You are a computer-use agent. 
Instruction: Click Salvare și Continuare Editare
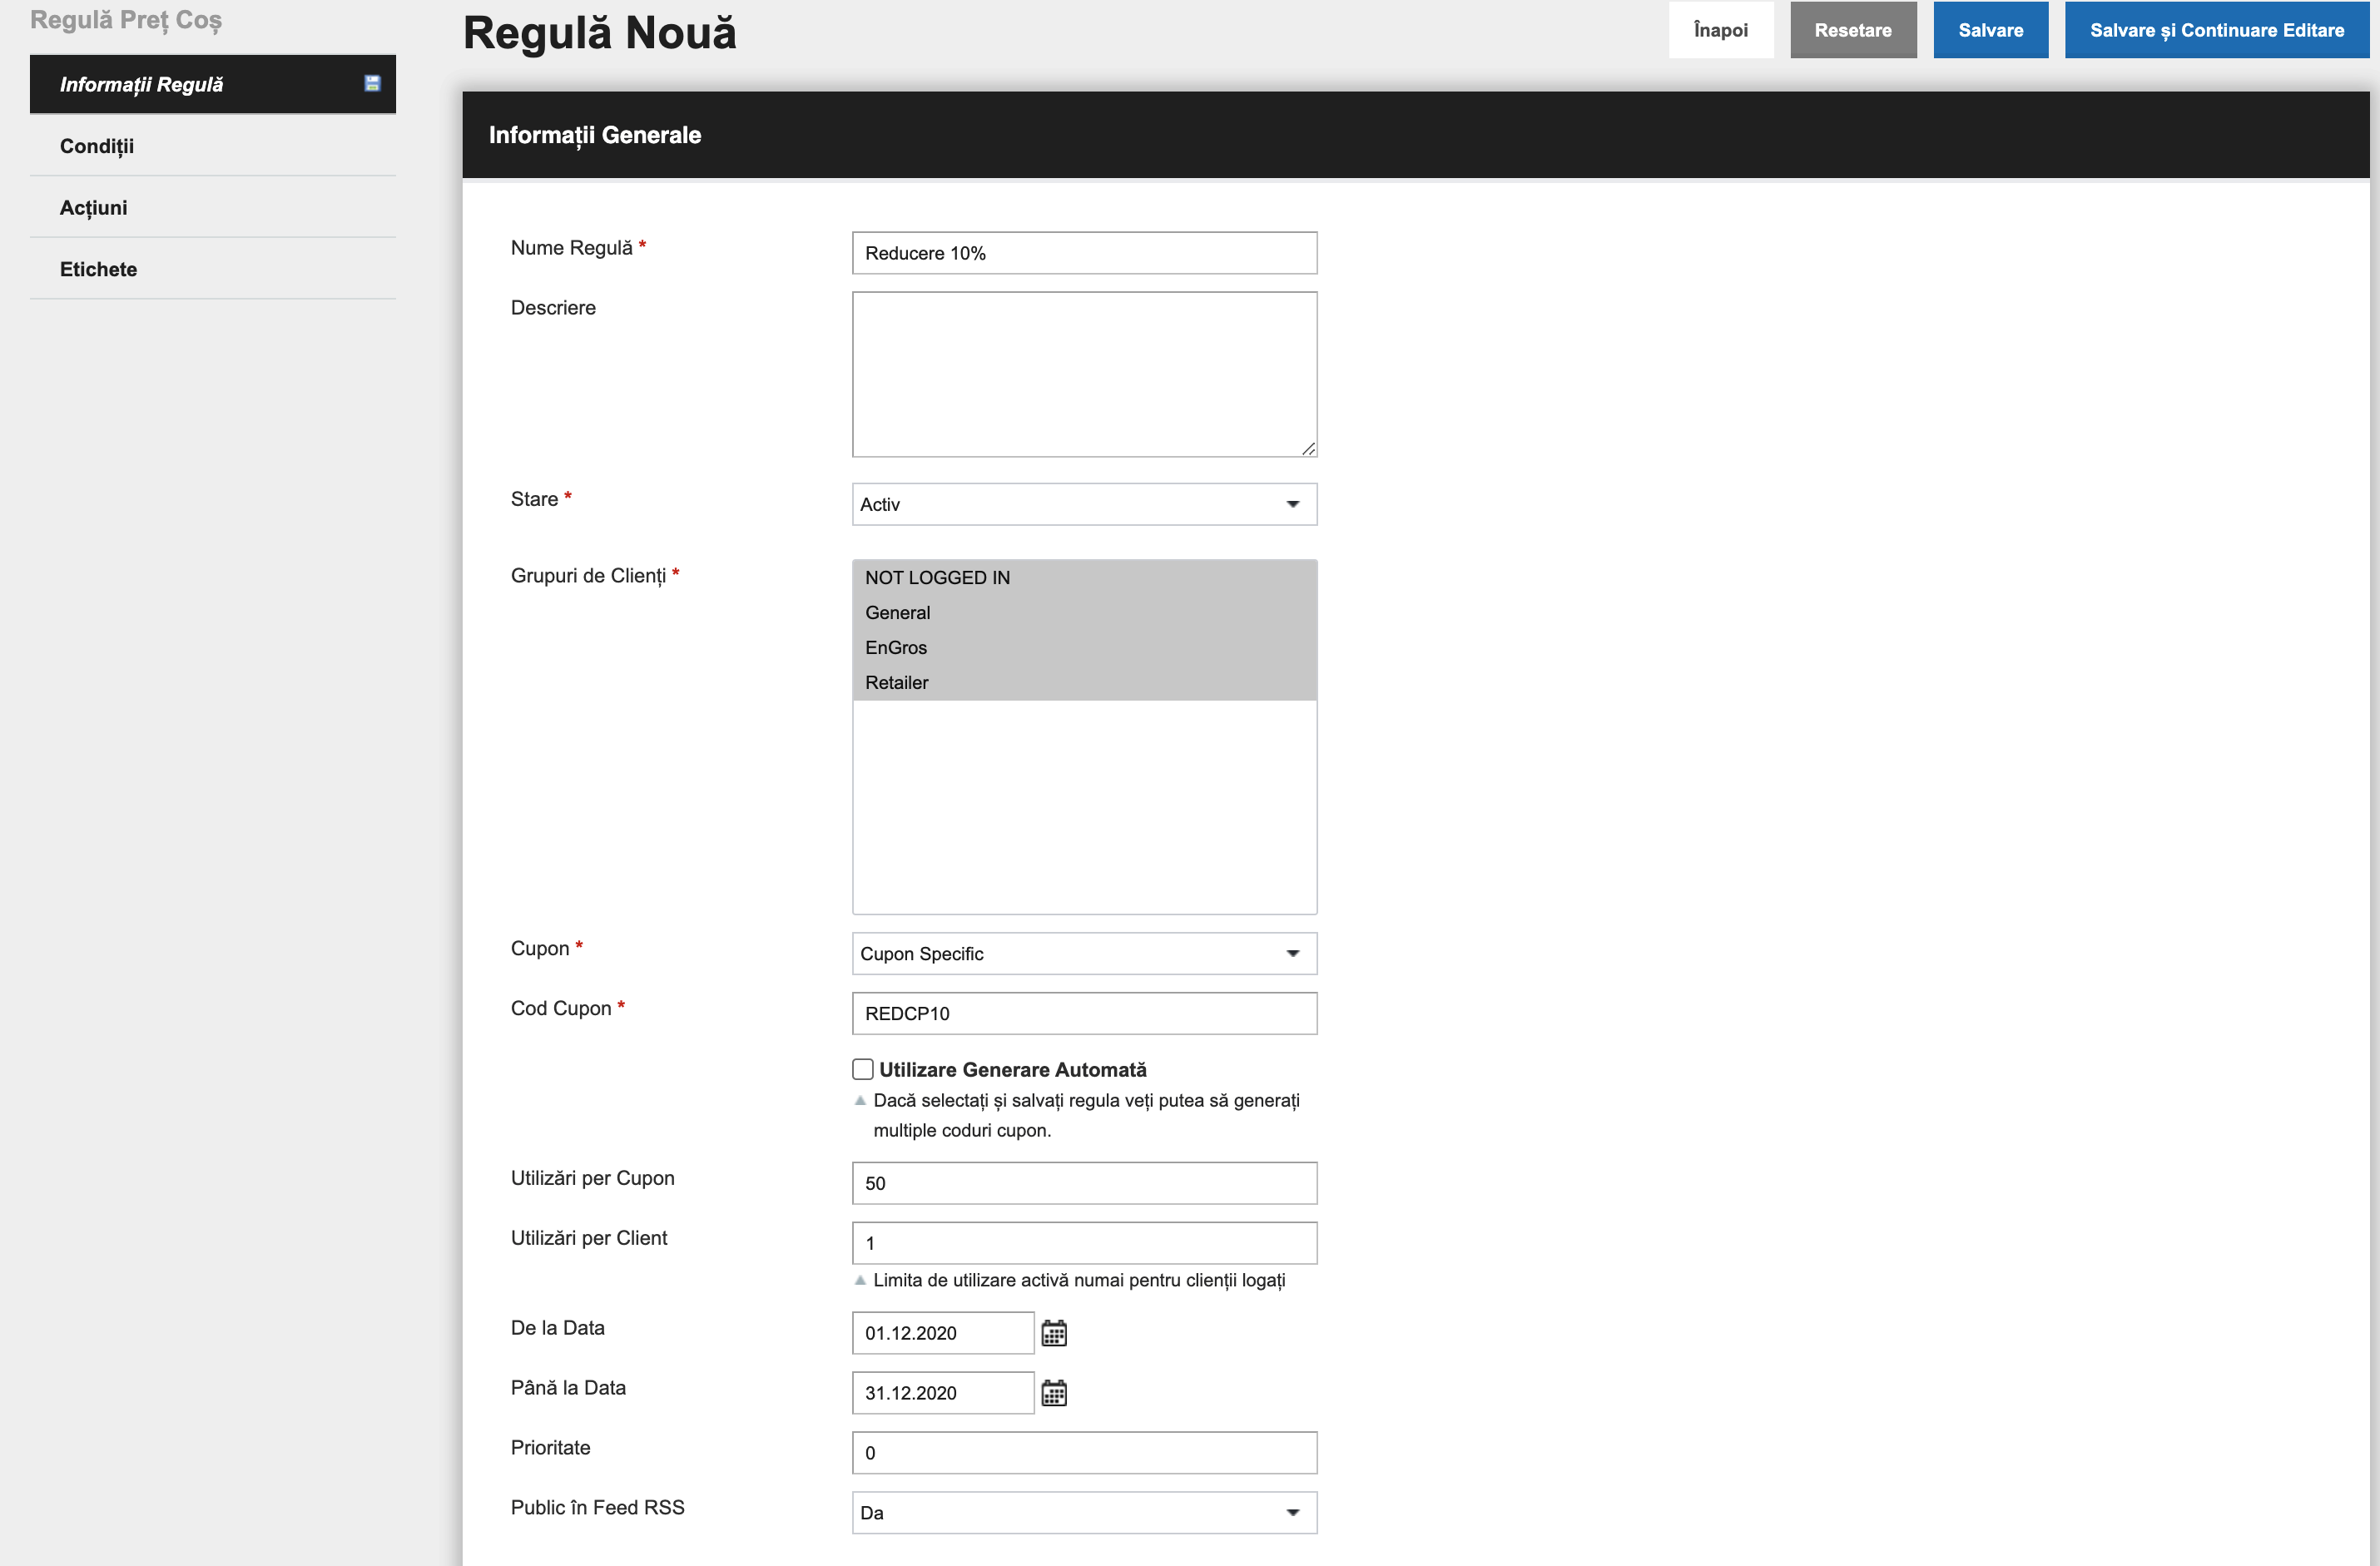[x=2216, y=30]
